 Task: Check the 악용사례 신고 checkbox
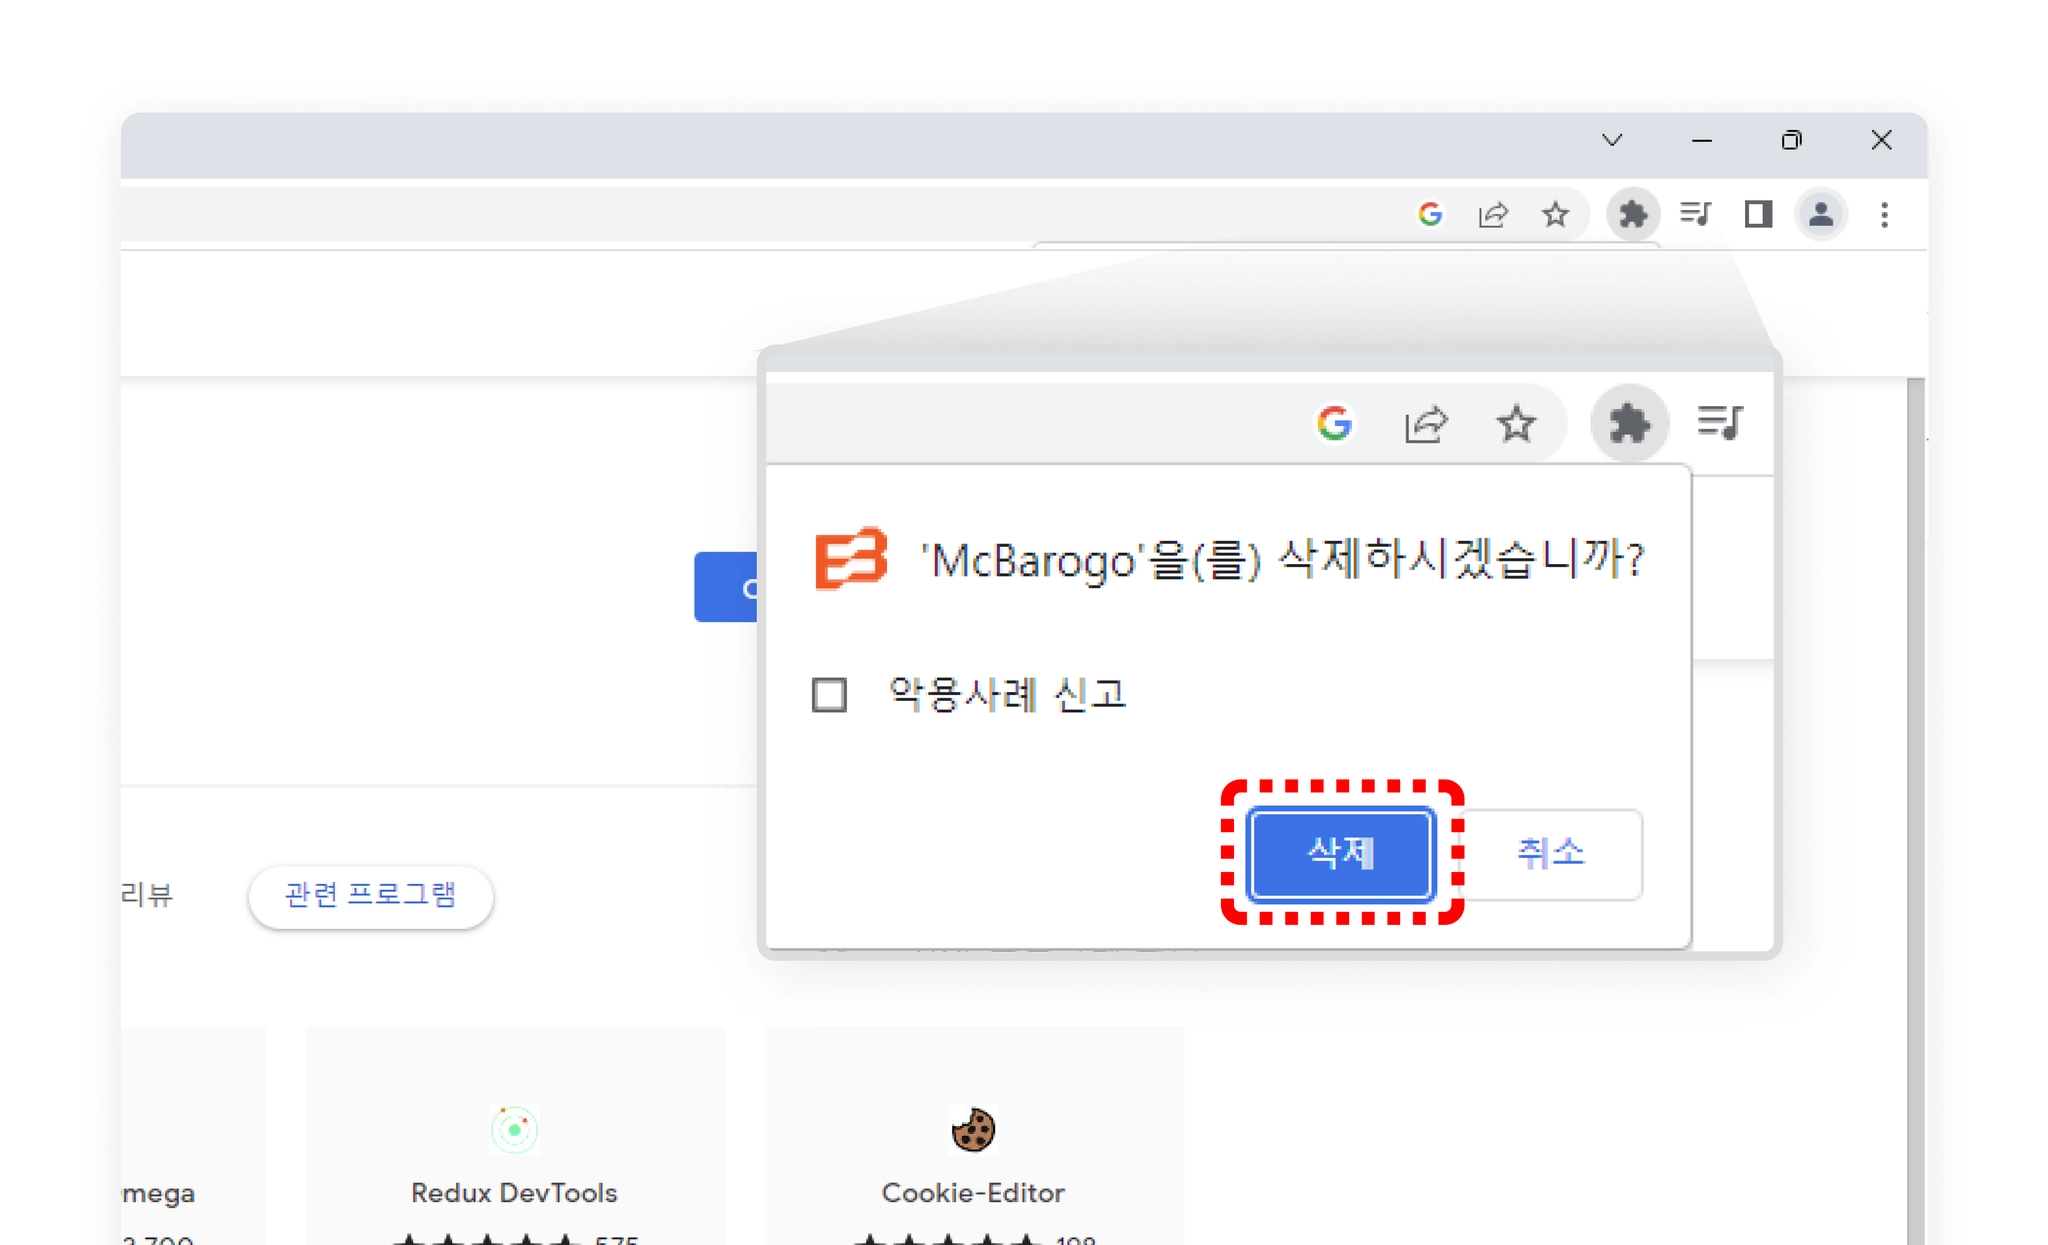829,694
